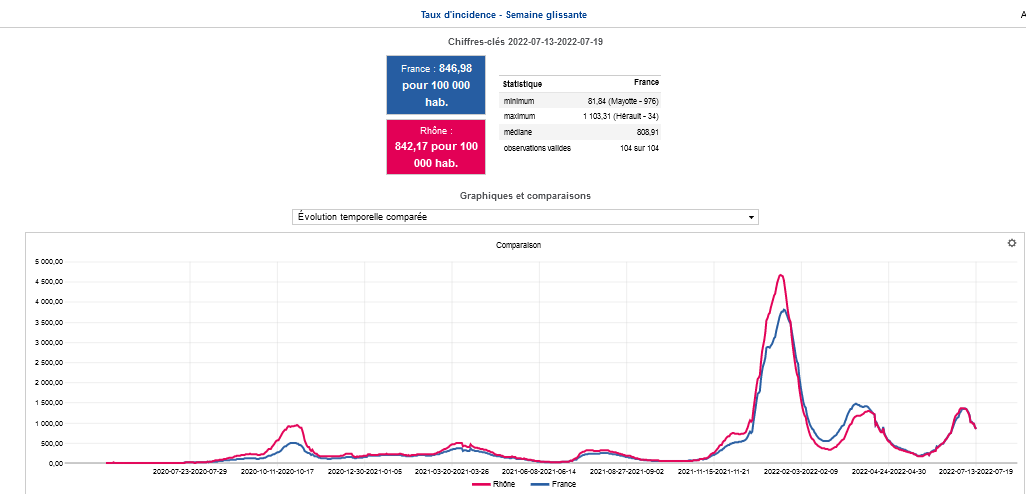This screenshot has width=1026, height=494.
Task: Click x-axis label '2020-07-23-2020-07-29'
Action: [190, 470]
